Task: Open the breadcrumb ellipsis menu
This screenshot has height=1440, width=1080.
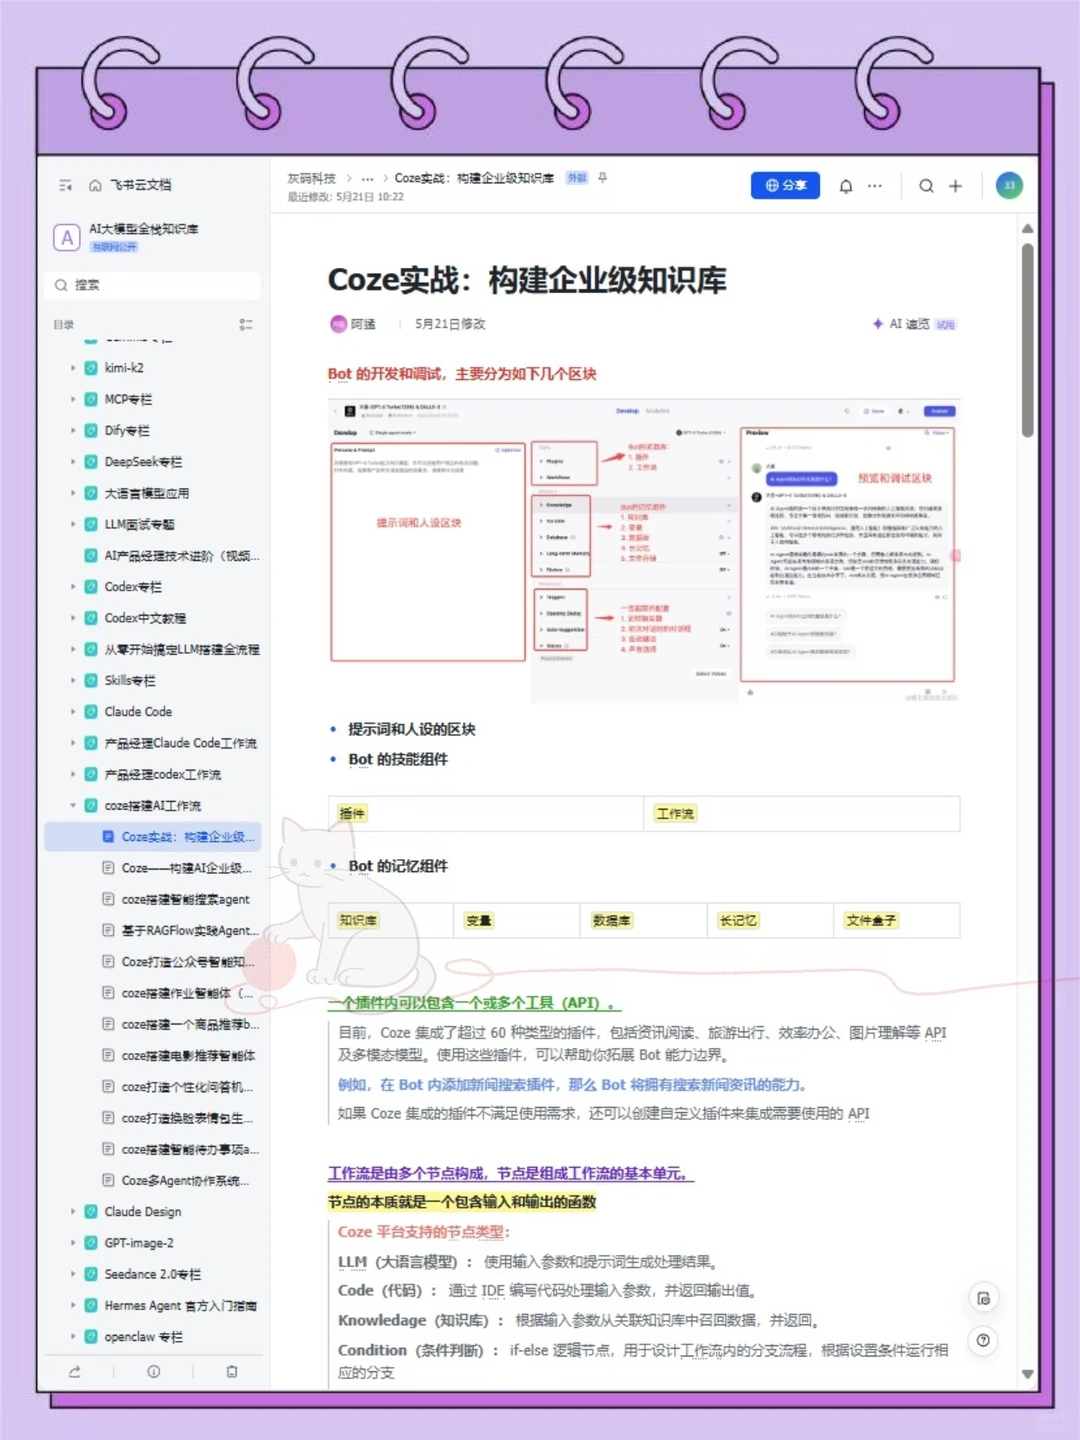Action: tap(367, 178)
